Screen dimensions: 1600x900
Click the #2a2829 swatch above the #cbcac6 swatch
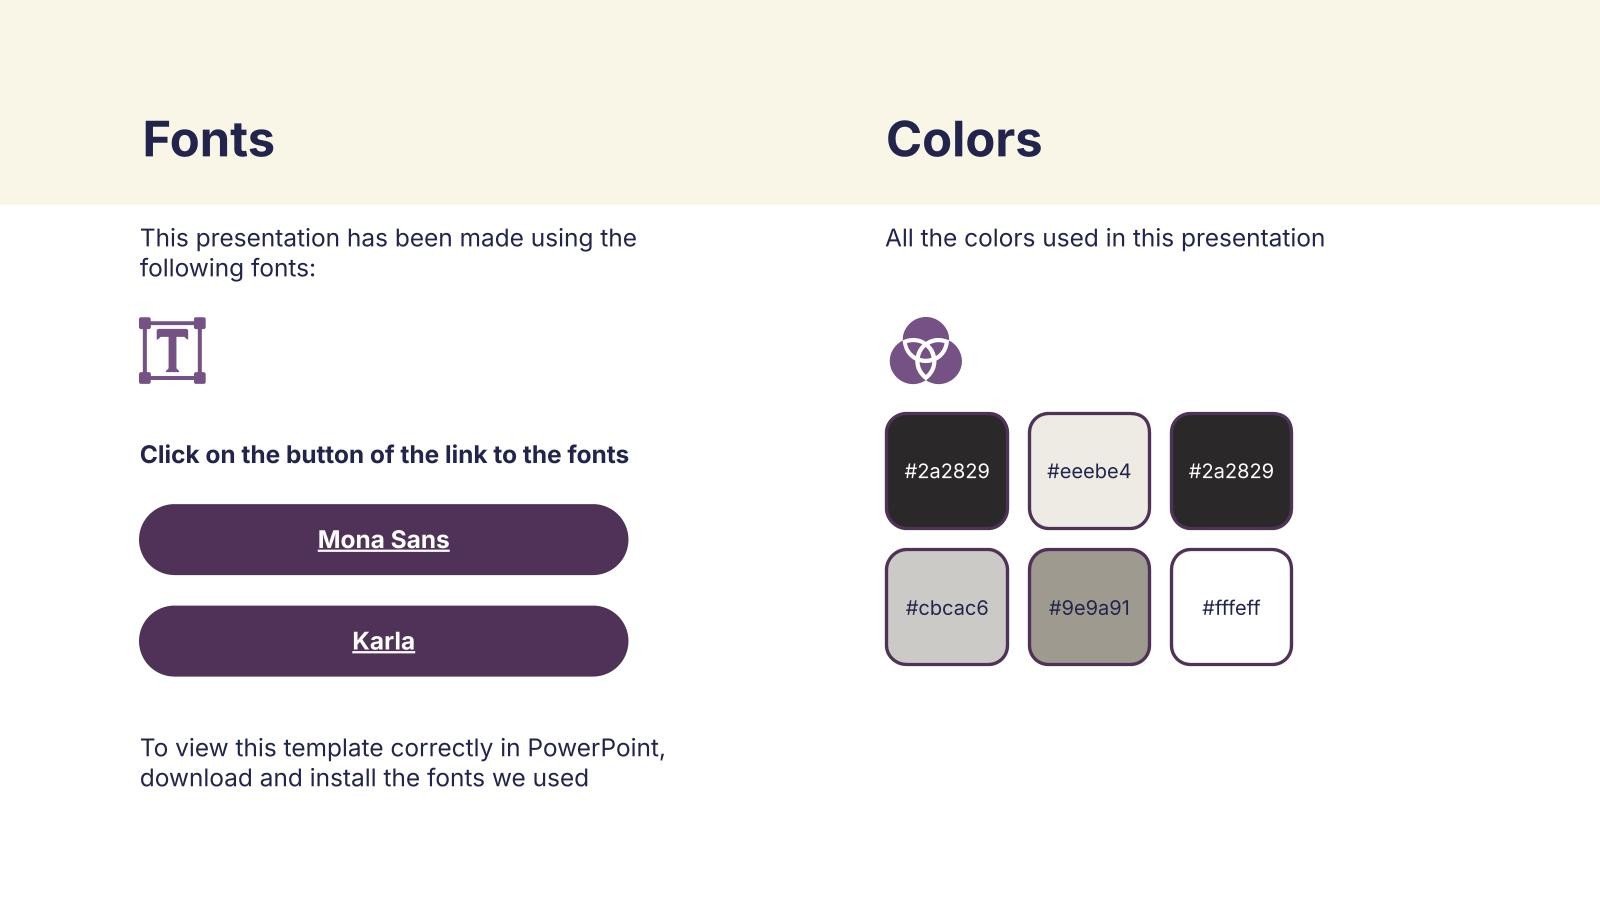(947, 471)
